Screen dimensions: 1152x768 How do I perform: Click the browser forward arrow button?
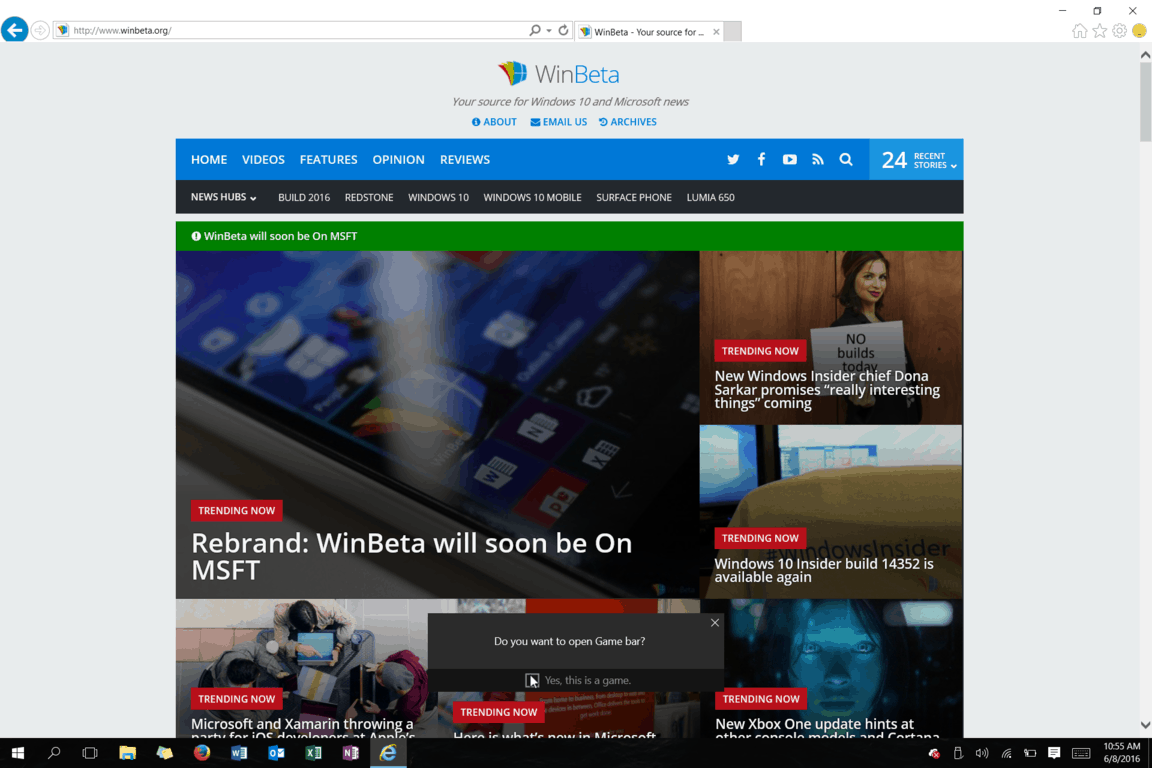click(x=40, y=30)
